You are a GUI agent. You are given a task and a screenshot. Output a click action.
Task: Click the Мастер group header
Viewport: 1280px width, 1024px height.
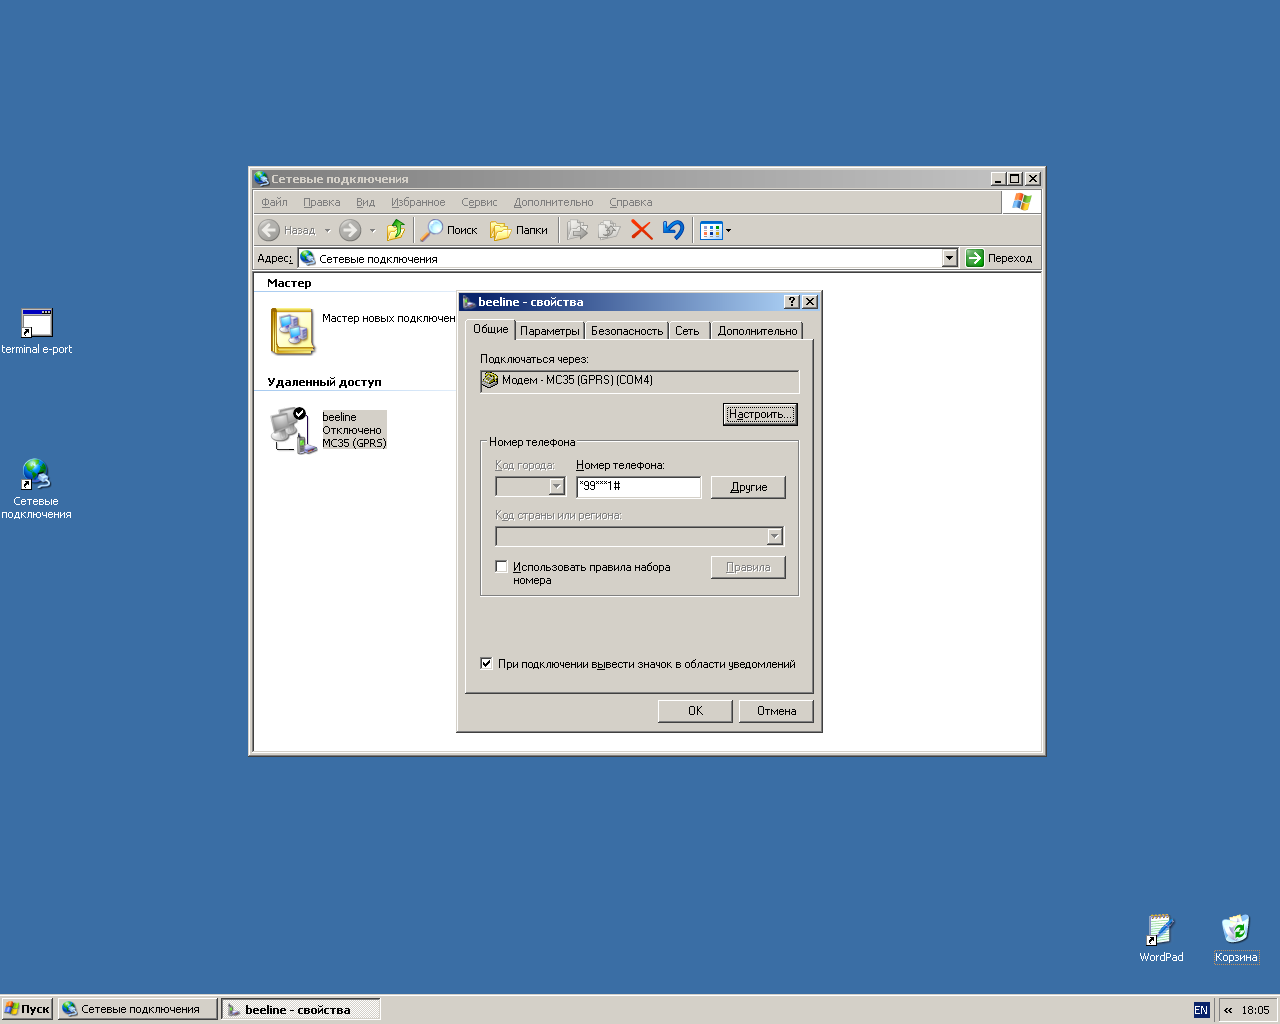[289, 283]
